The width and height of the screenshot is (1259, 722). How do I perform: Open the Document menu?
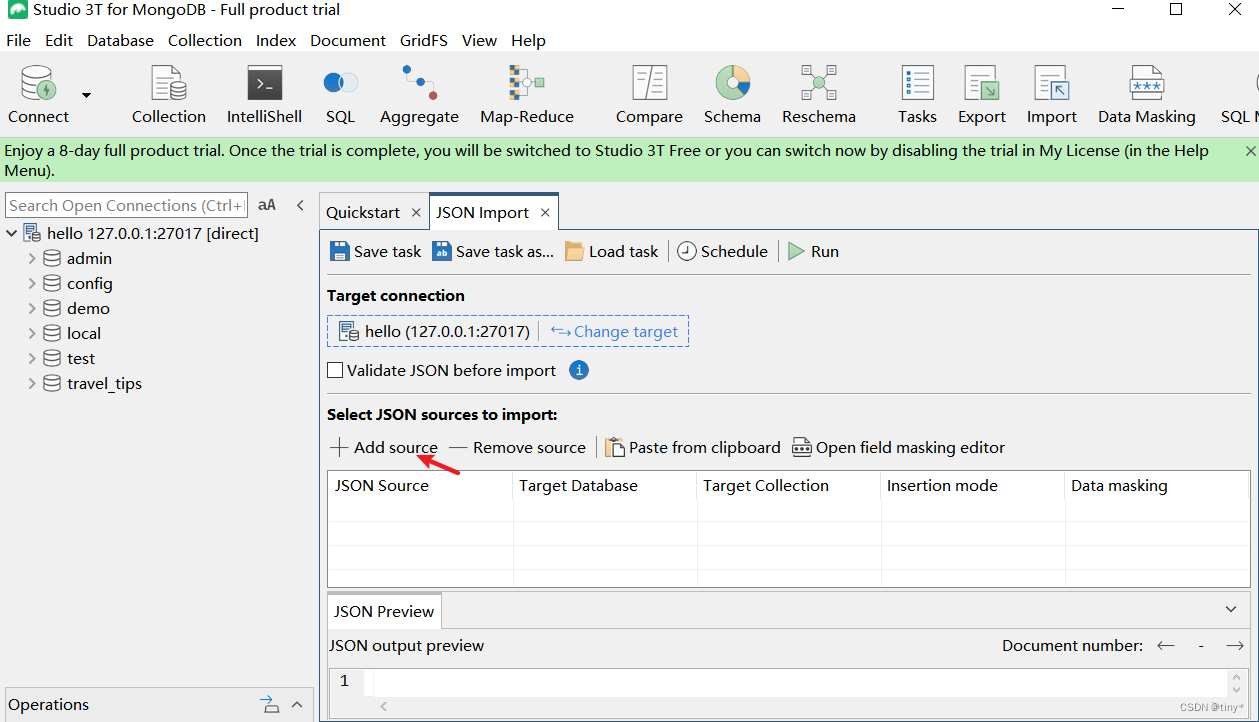click(348, 40)
